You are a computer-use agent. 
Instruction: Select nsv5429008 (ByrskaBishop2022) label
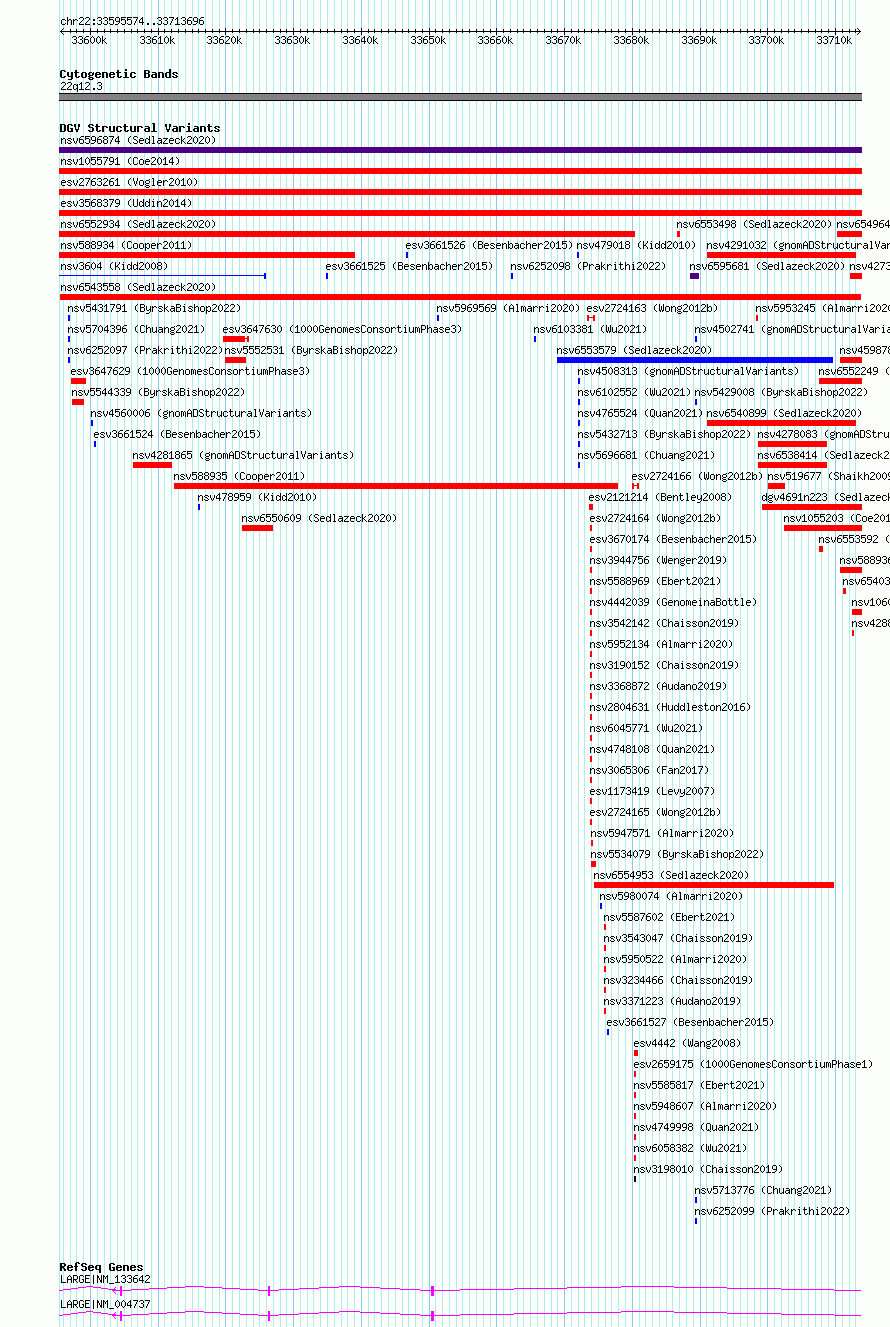tap(781, 392)
